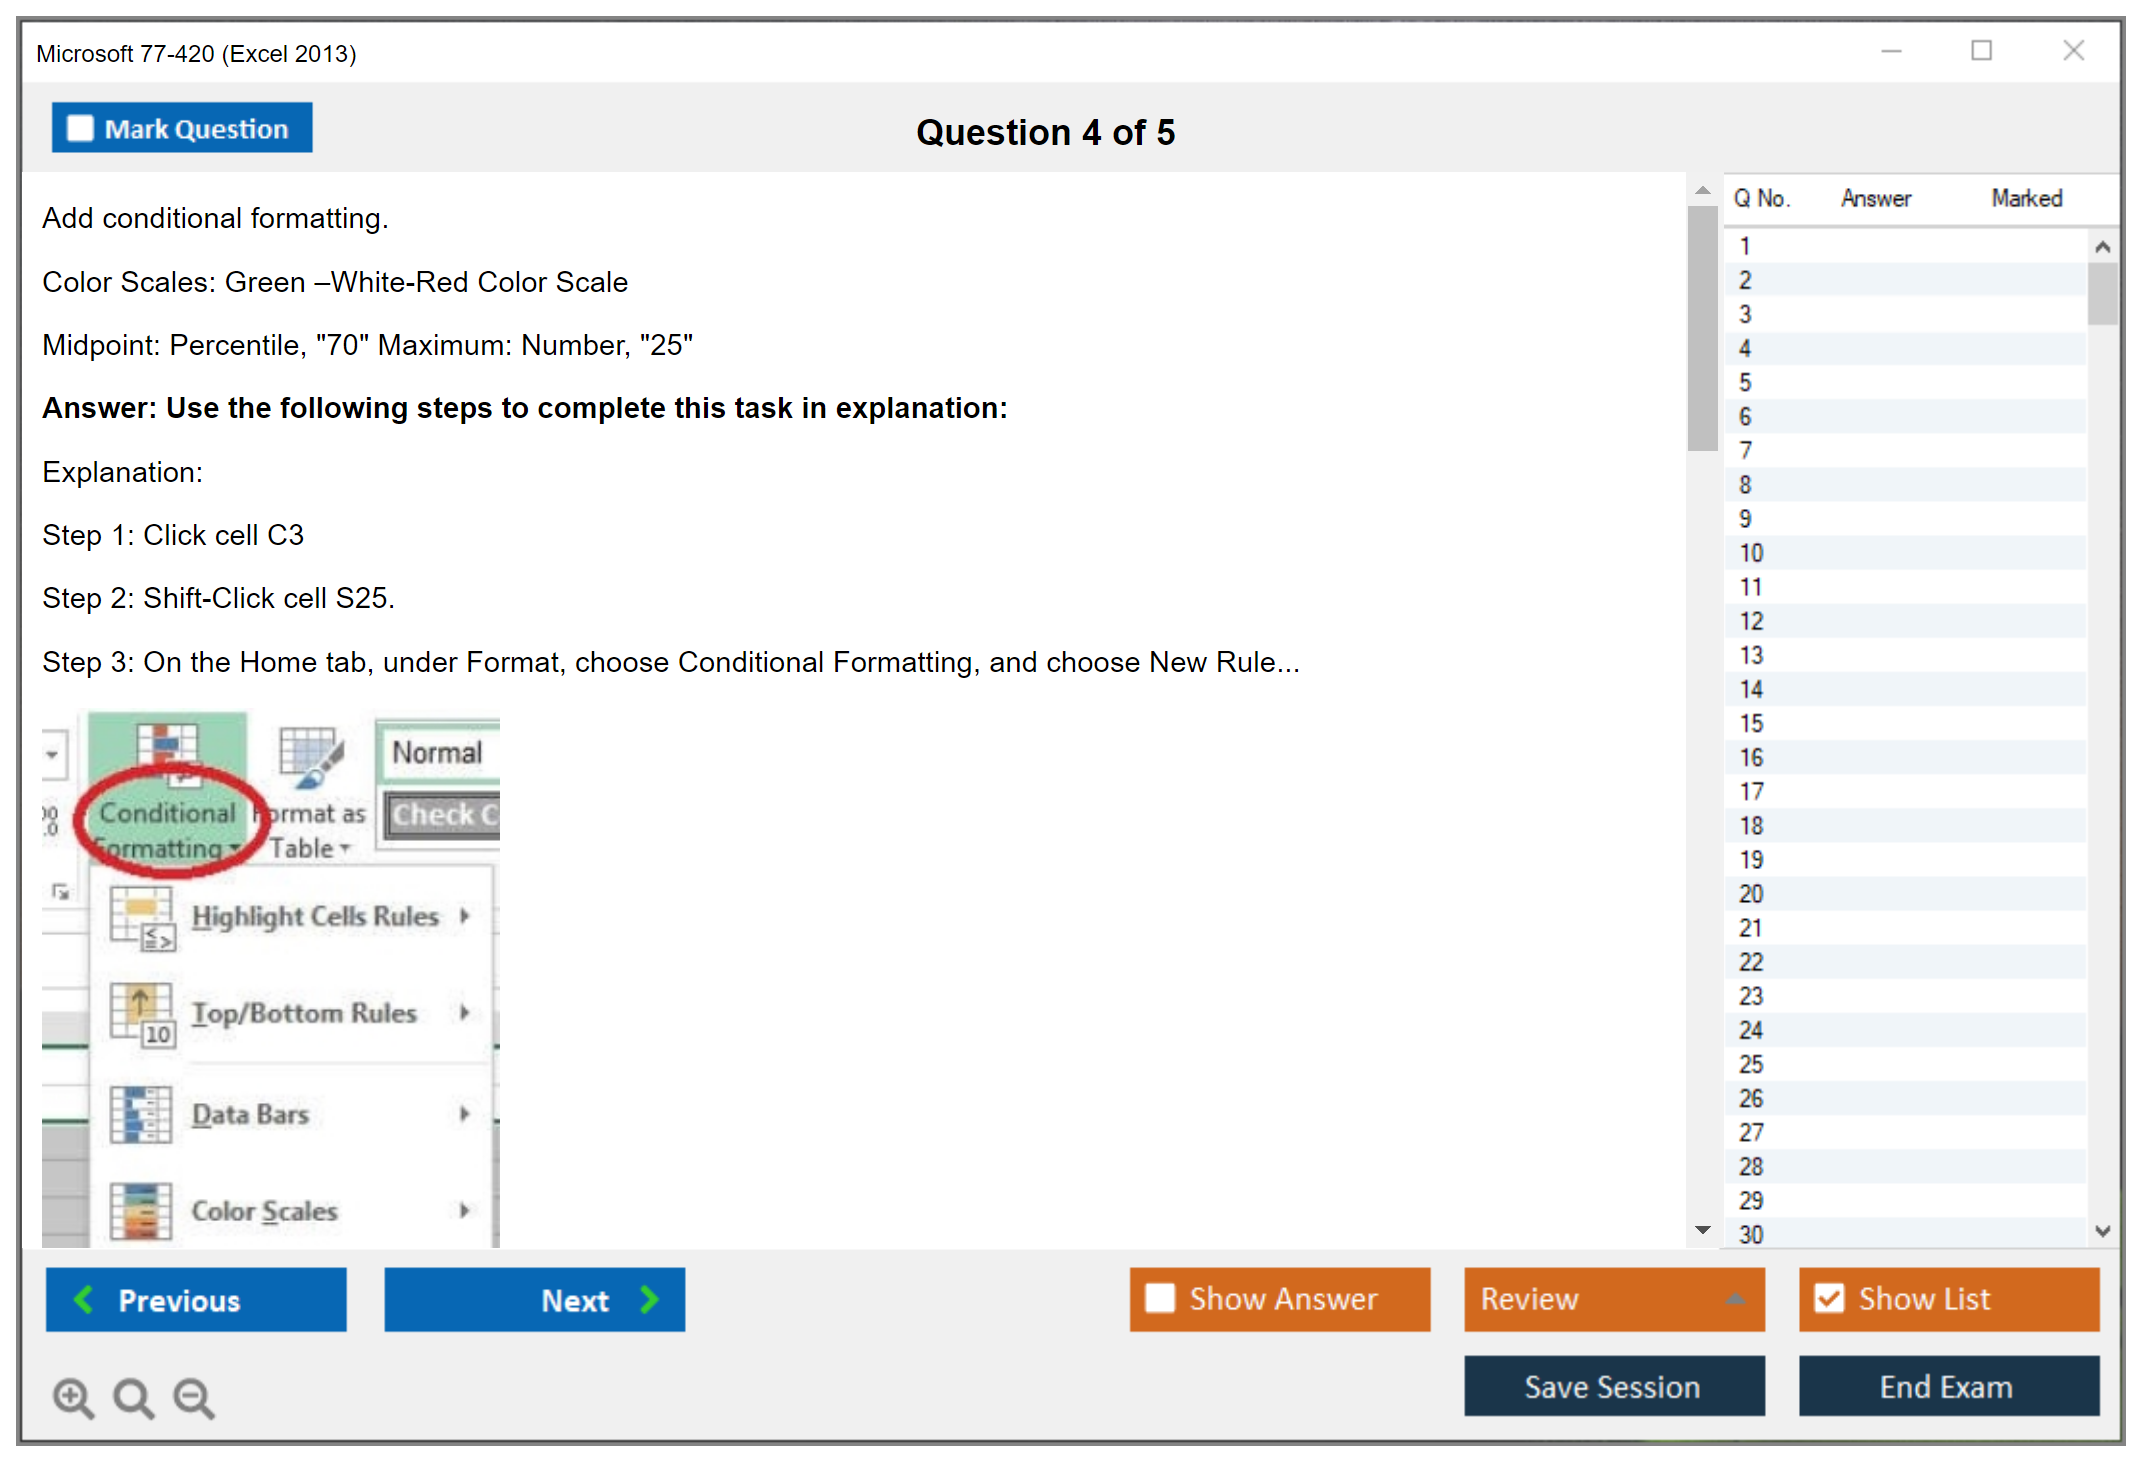Go to the Next question
The image size is (2150, 1470).
[x=535, y=1299]
